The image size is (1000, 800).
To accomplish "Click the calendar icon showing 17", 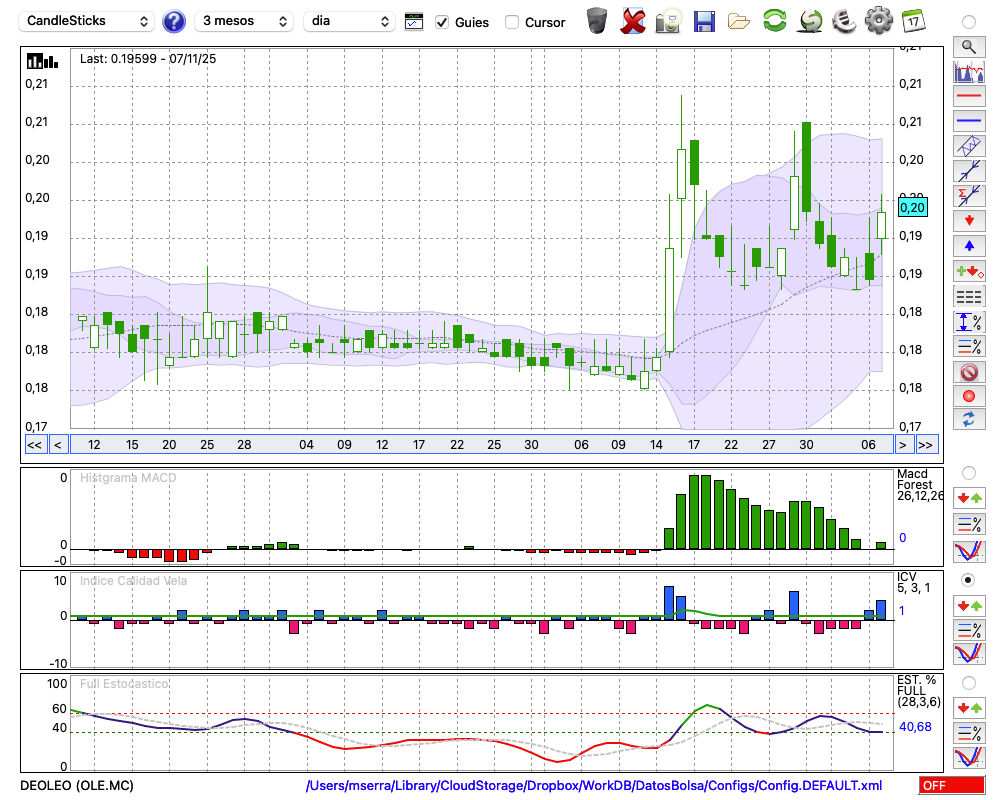I will [913, 21].
